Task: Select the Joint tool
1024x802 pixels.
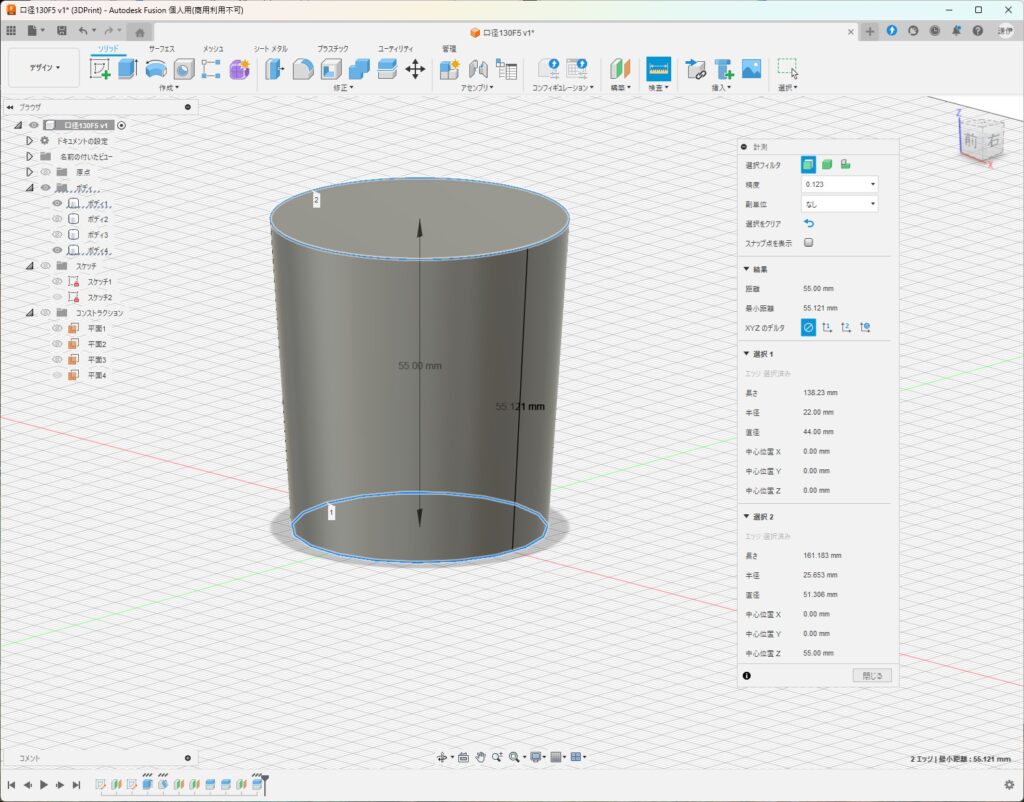Action: (x=478, y=69)
